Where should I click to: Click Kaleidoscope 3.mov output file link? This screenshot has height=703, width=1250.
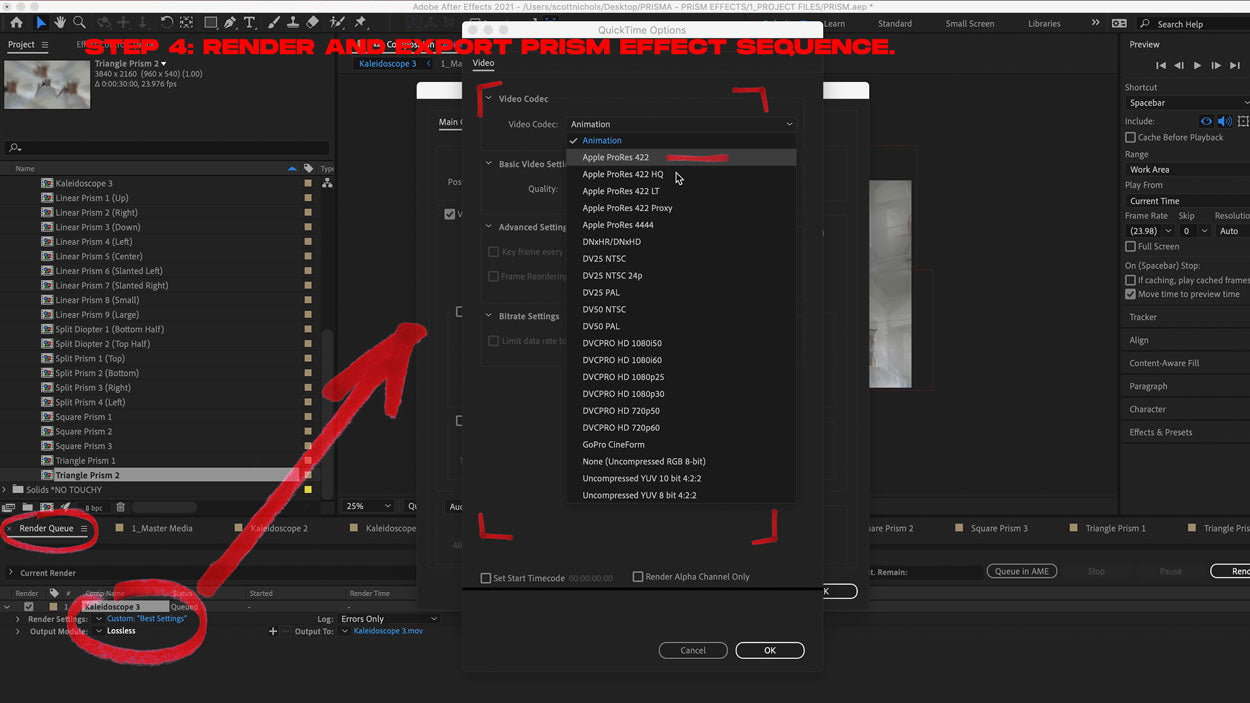pos(388,631)
